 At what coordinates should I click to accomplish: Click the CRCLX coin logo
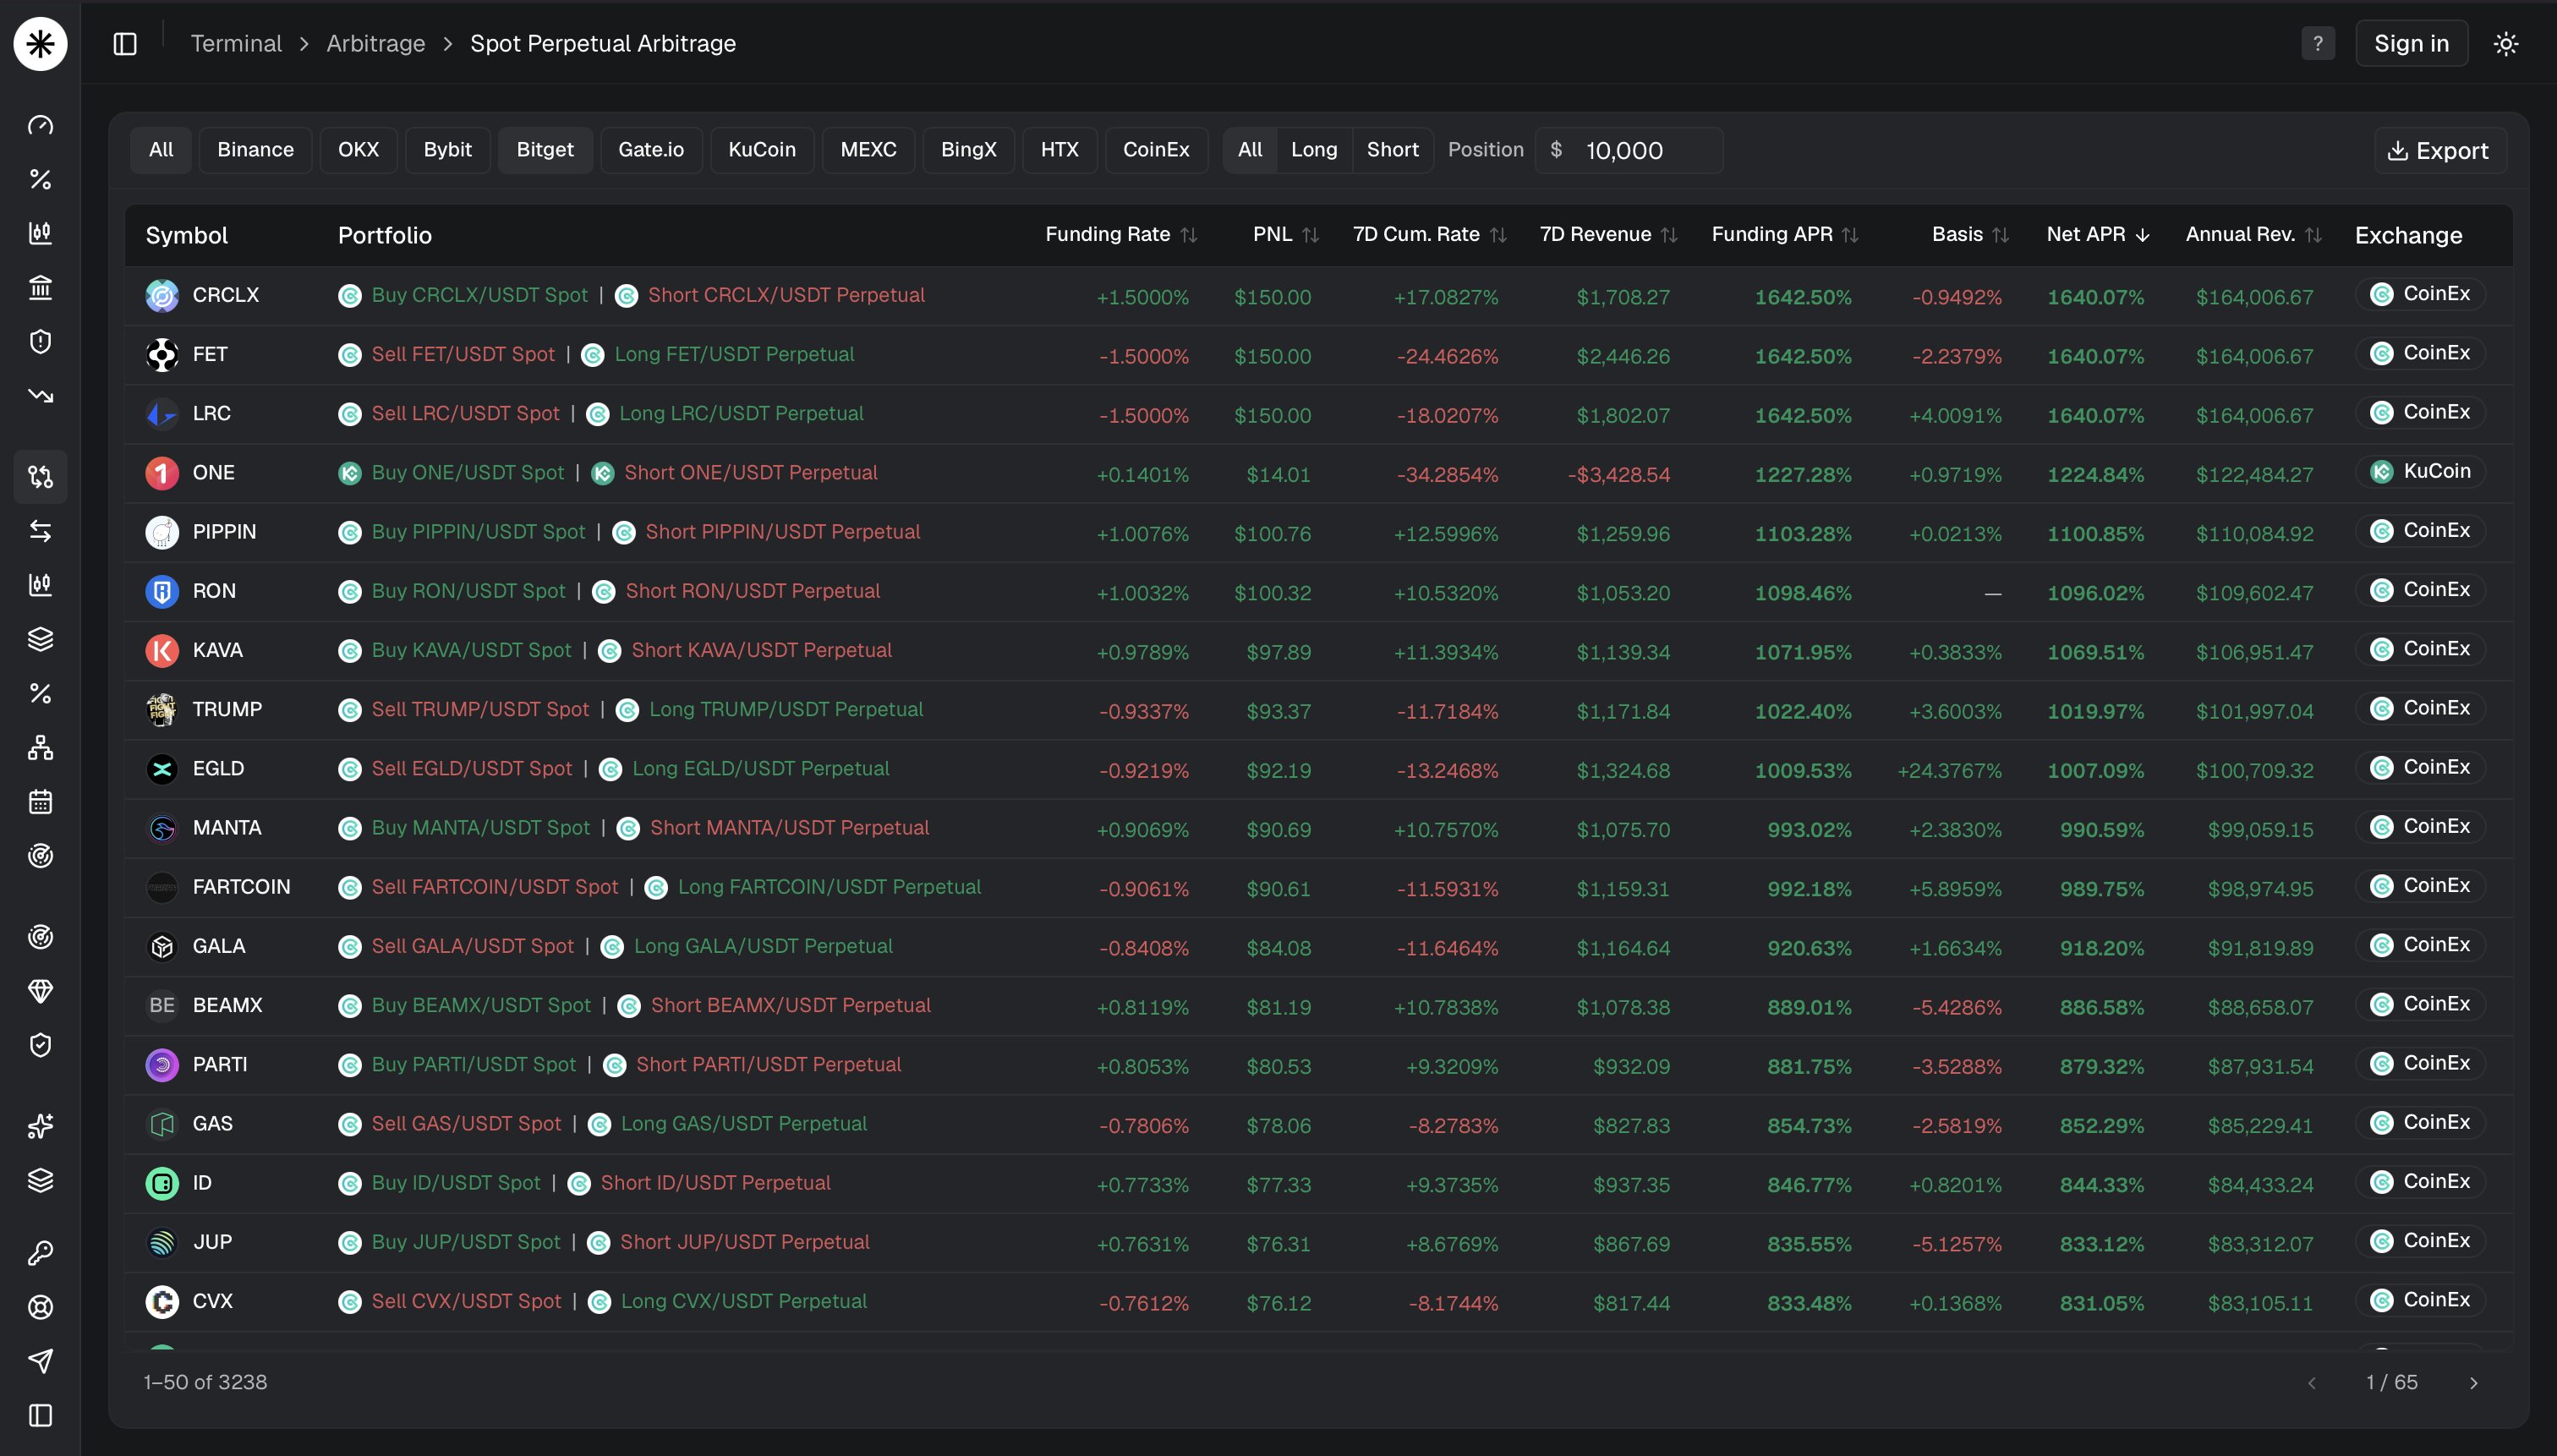click(x=162, y=296)
